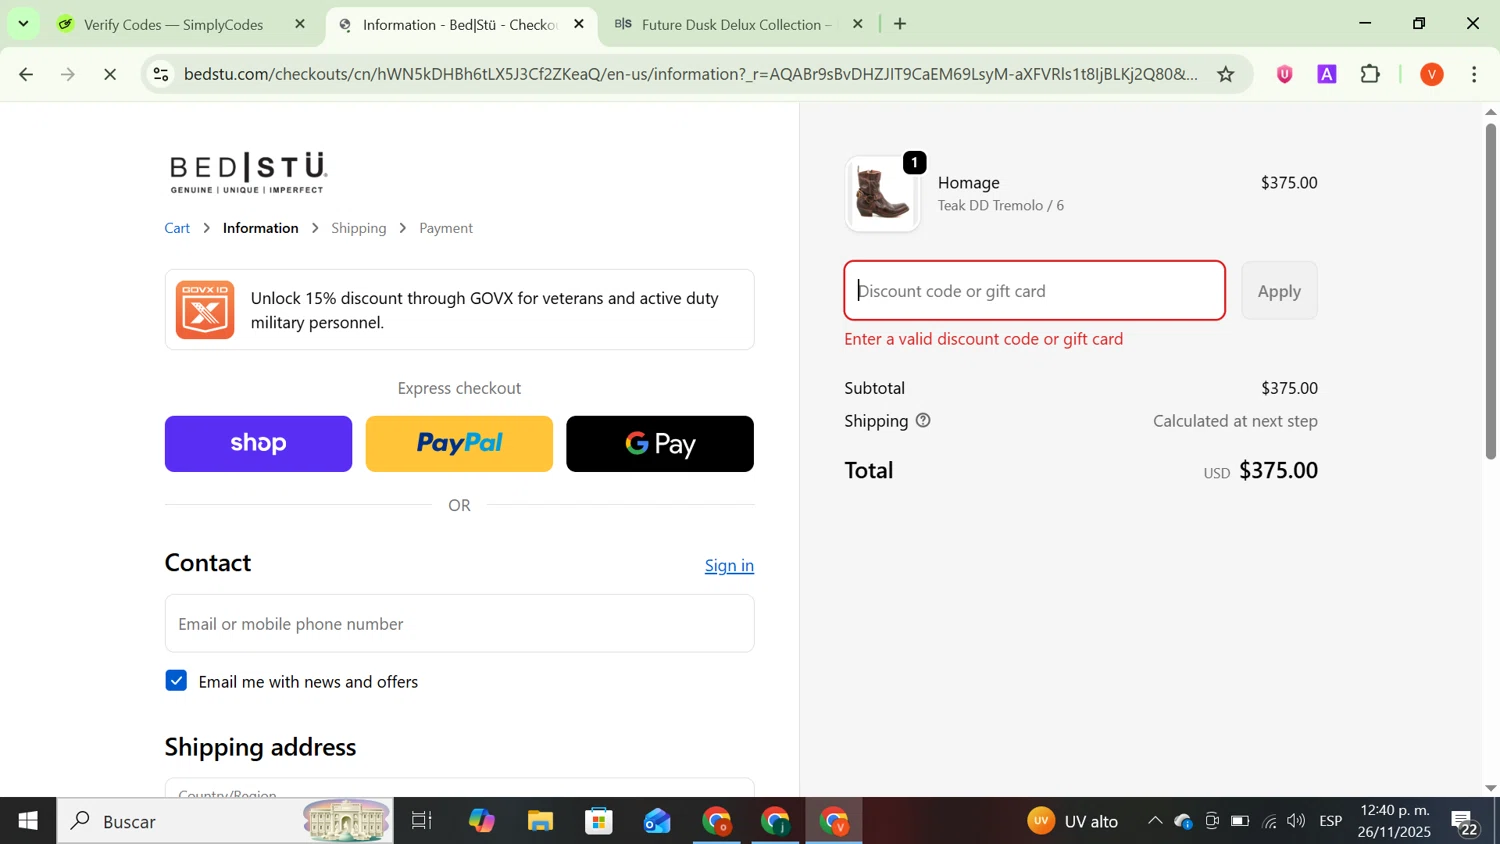Viewport: 1500px width, 844px height.
Task: Switch to Verify Codes — SimplyCodes tab
Action: (x=173, y=24)
